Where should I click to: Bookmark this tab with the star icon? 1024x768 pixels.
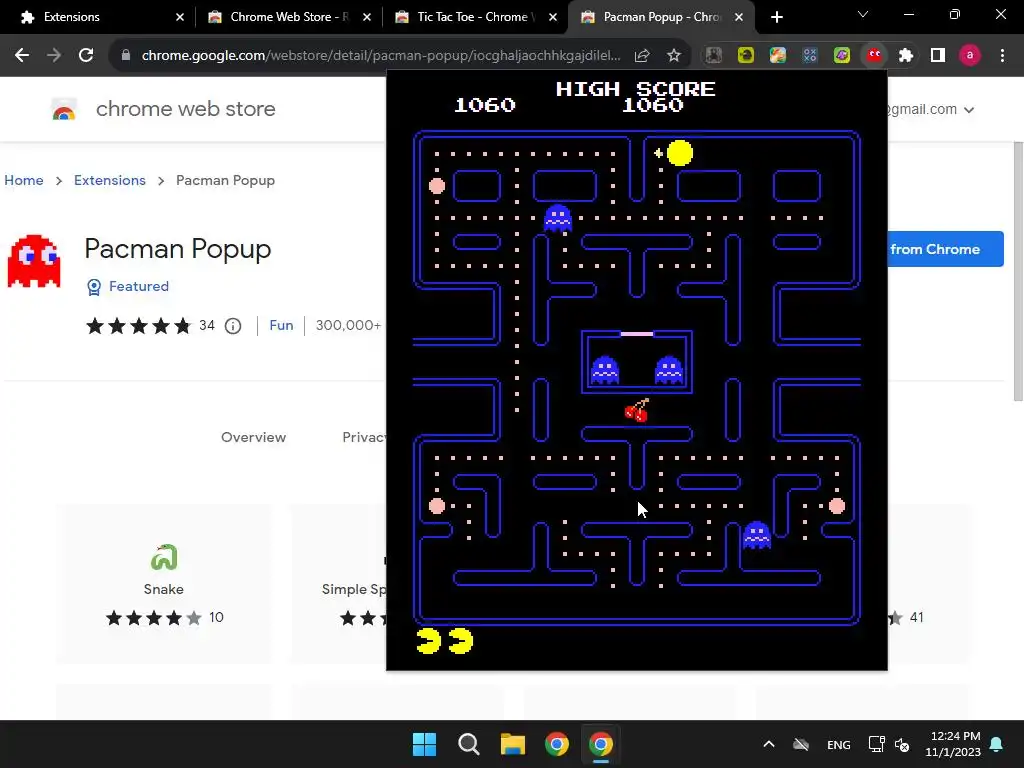click(674, 56)
